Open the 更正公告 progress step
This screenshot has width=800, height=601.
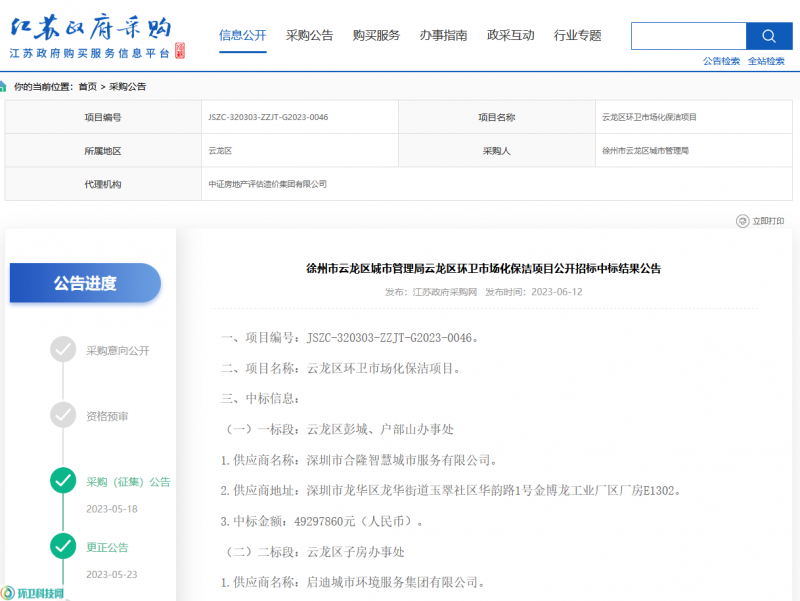click(x=107, y=547)
